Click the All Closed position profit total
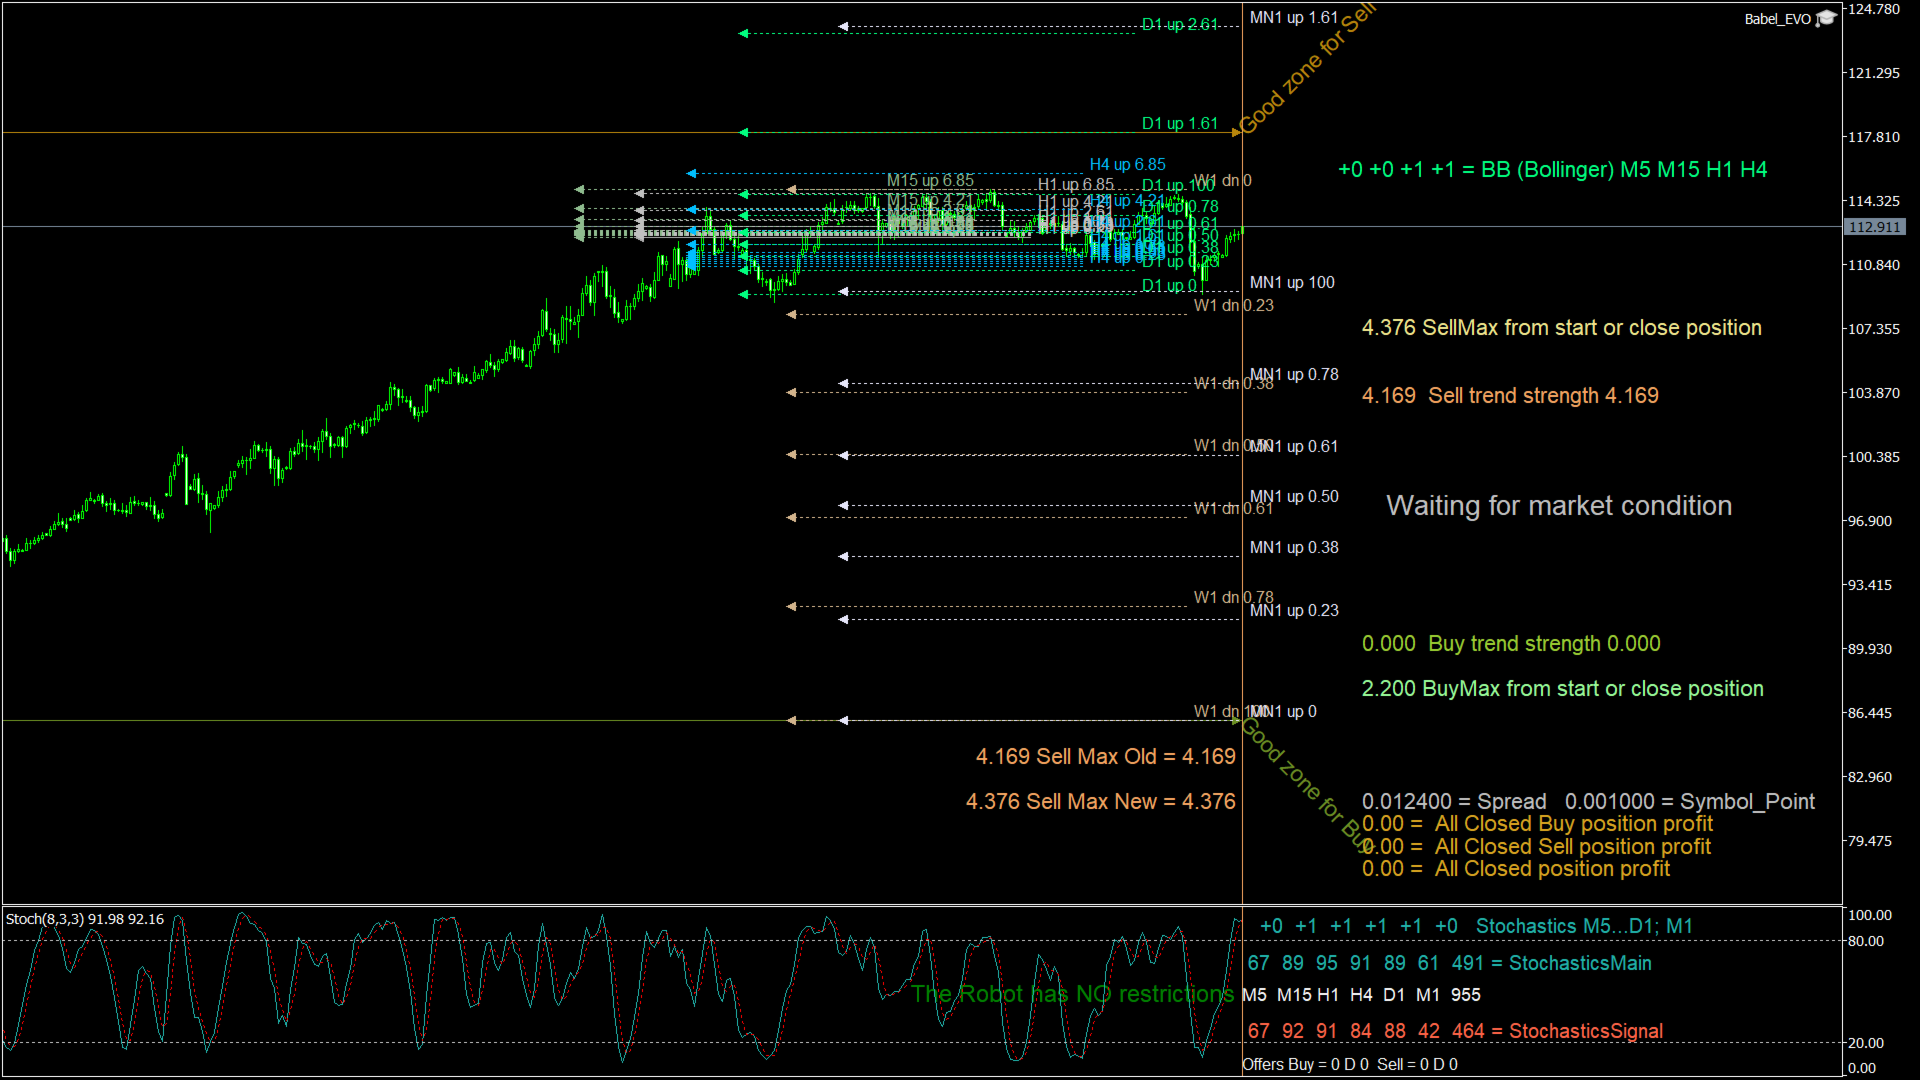This screenshot has height=1080, width=1920. 1516,869
